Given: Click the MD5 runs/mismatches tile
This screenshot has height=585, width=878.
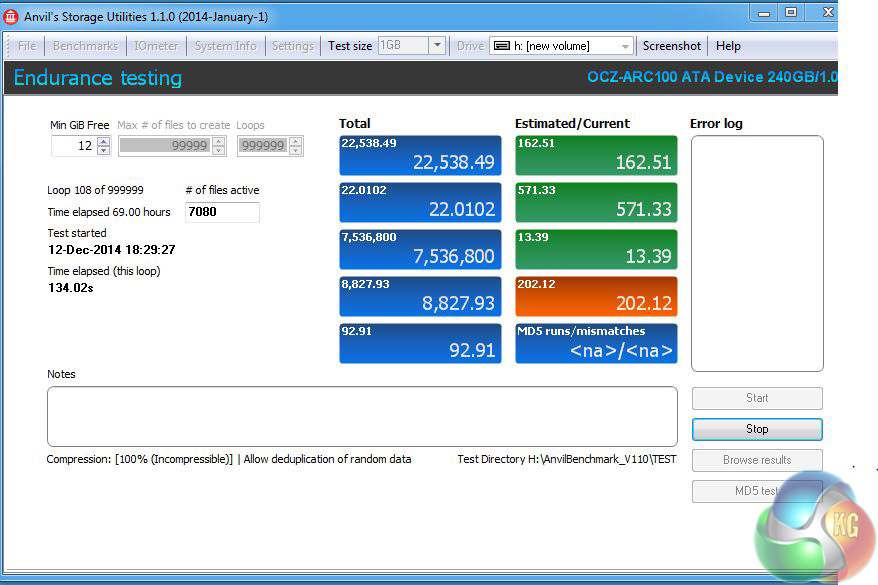Looking at the screenshot, I should [x=595, y=344].
